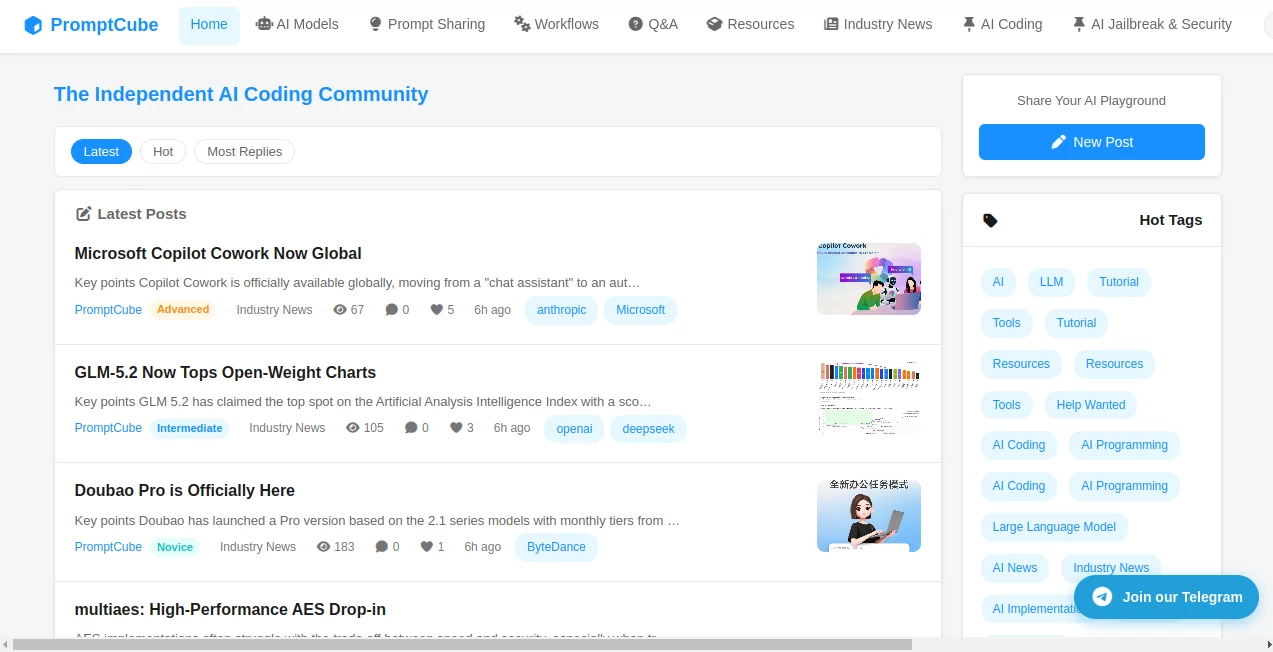Select the Latest sorting filter
Viewport: 1273px width, 652px height.
101,152
